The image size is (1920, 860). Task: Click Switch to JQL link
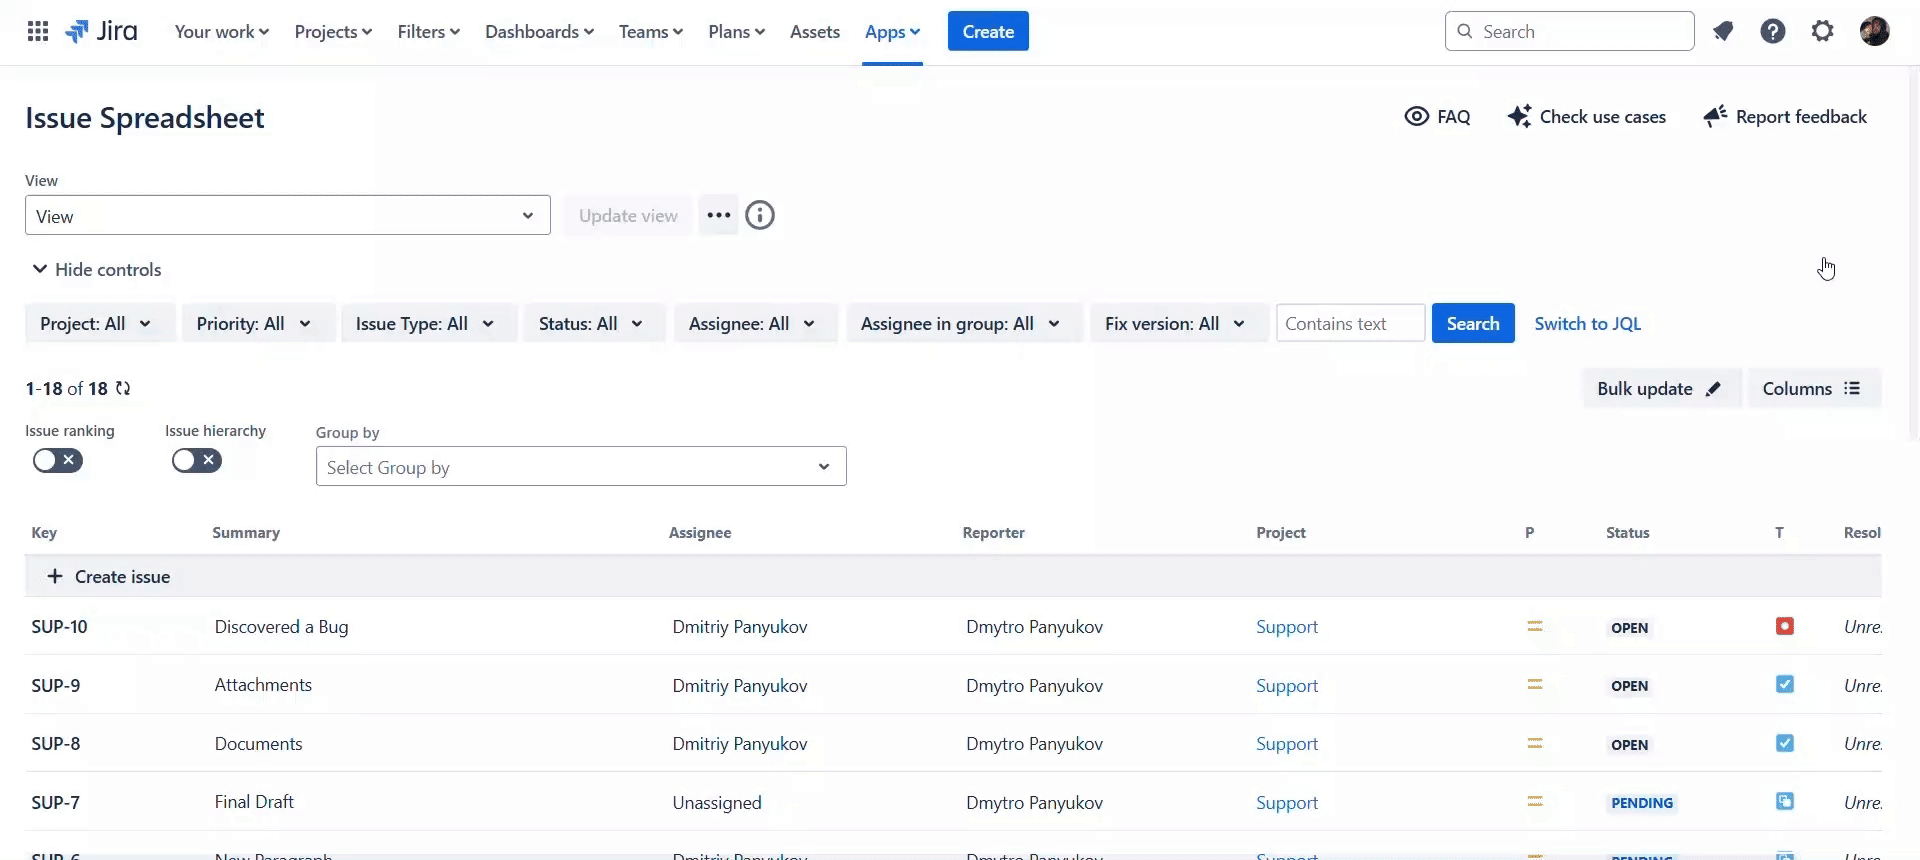pos(1587,324)
